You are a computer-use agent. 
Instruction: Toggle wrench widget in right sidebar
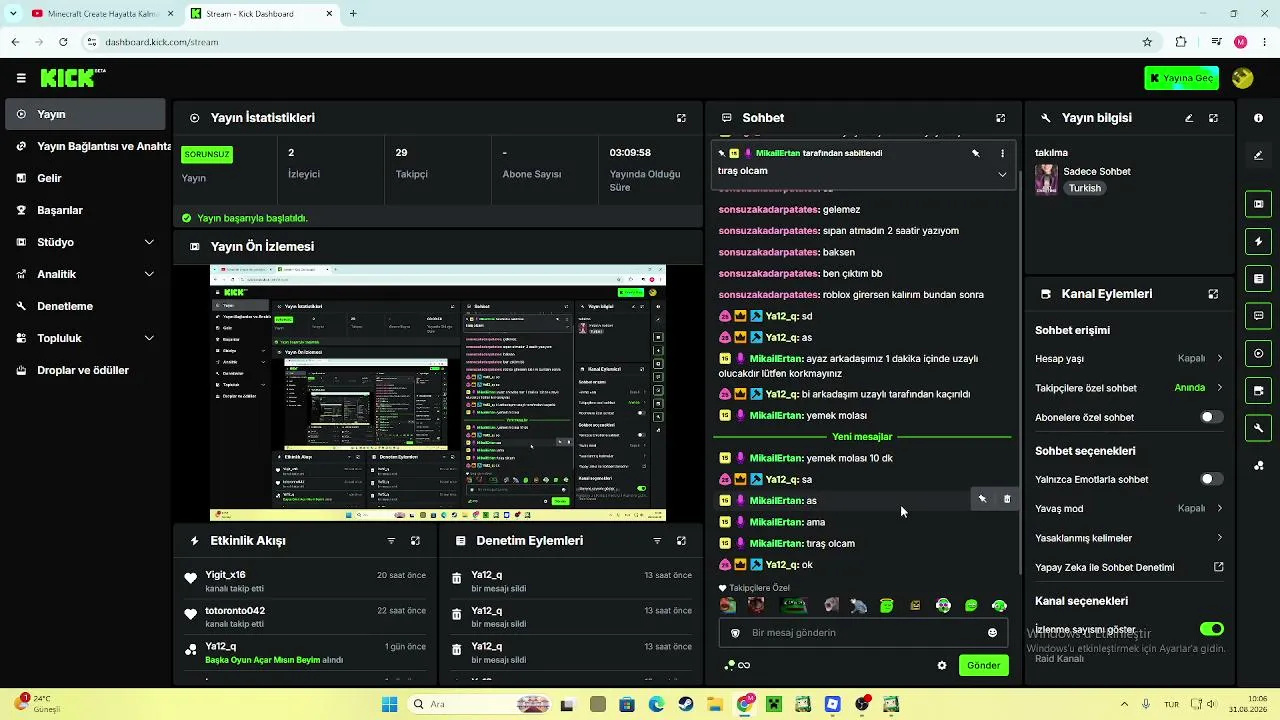coord(1258,428)
